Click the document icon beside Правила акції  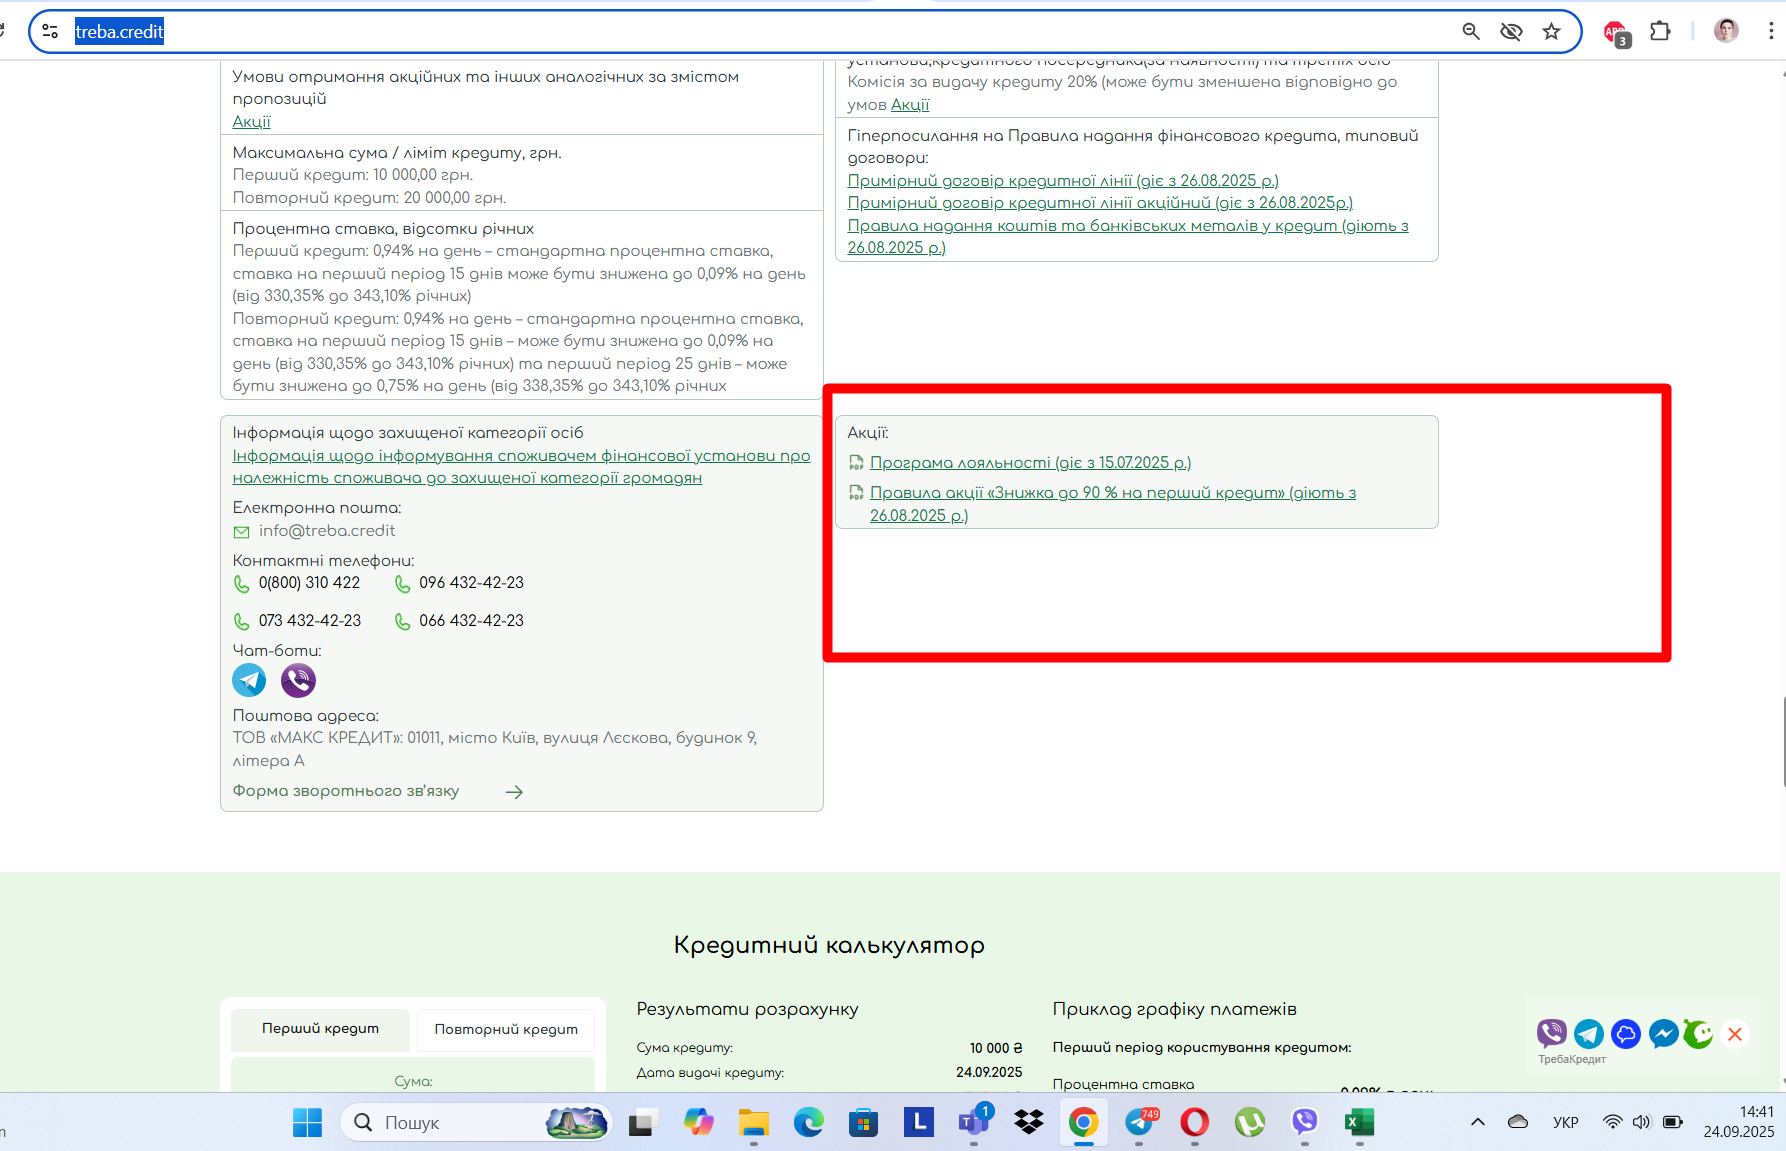click(x=856, y=492)
